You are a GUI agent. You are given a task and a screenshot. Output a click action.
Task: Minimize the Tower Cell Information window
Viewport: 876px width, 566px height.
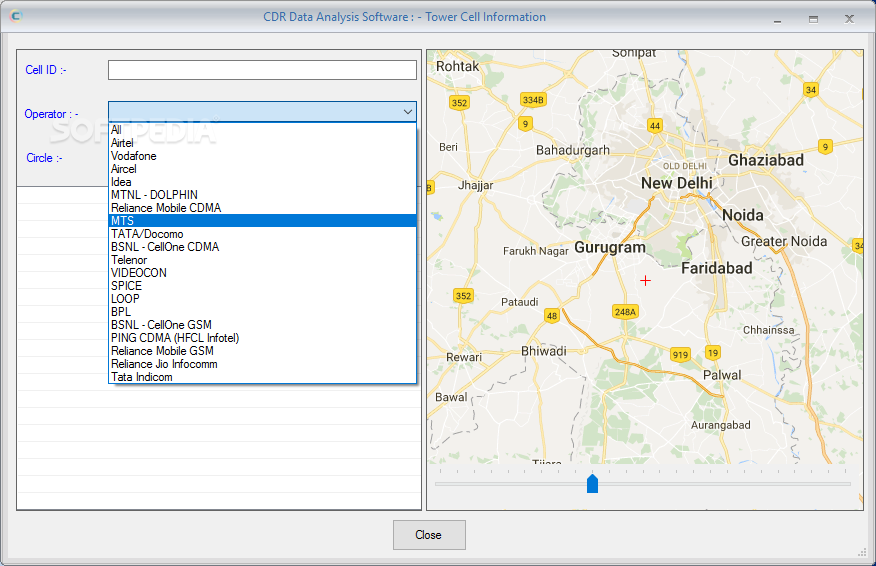[777, 20]
